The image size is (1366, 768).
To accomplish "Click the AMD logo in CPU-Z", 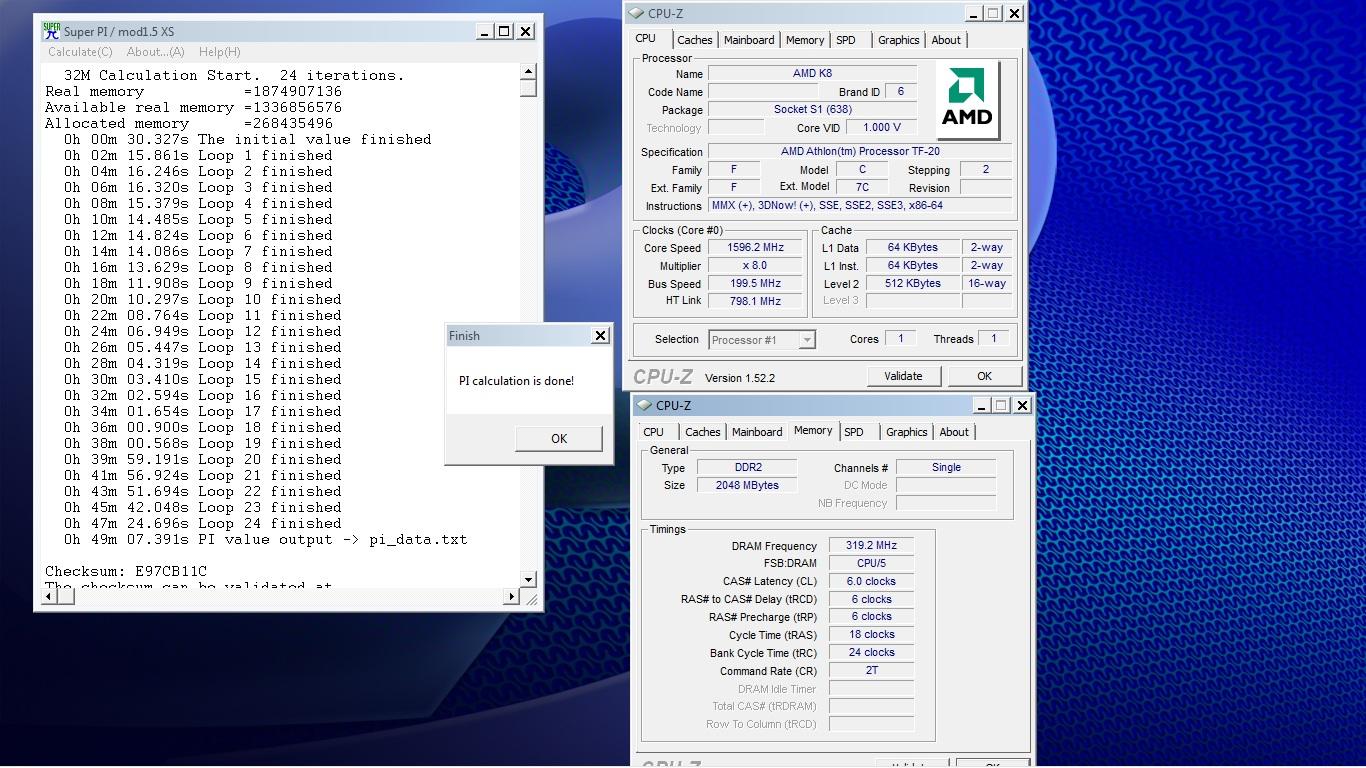I will [x=969, y=101].
